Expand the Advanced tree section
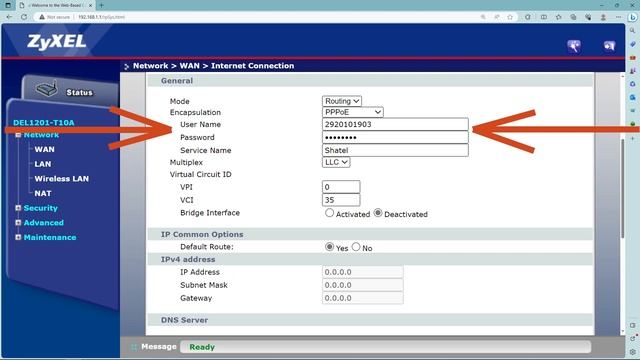This screenshot has height=360, width=640. point(18,222)
